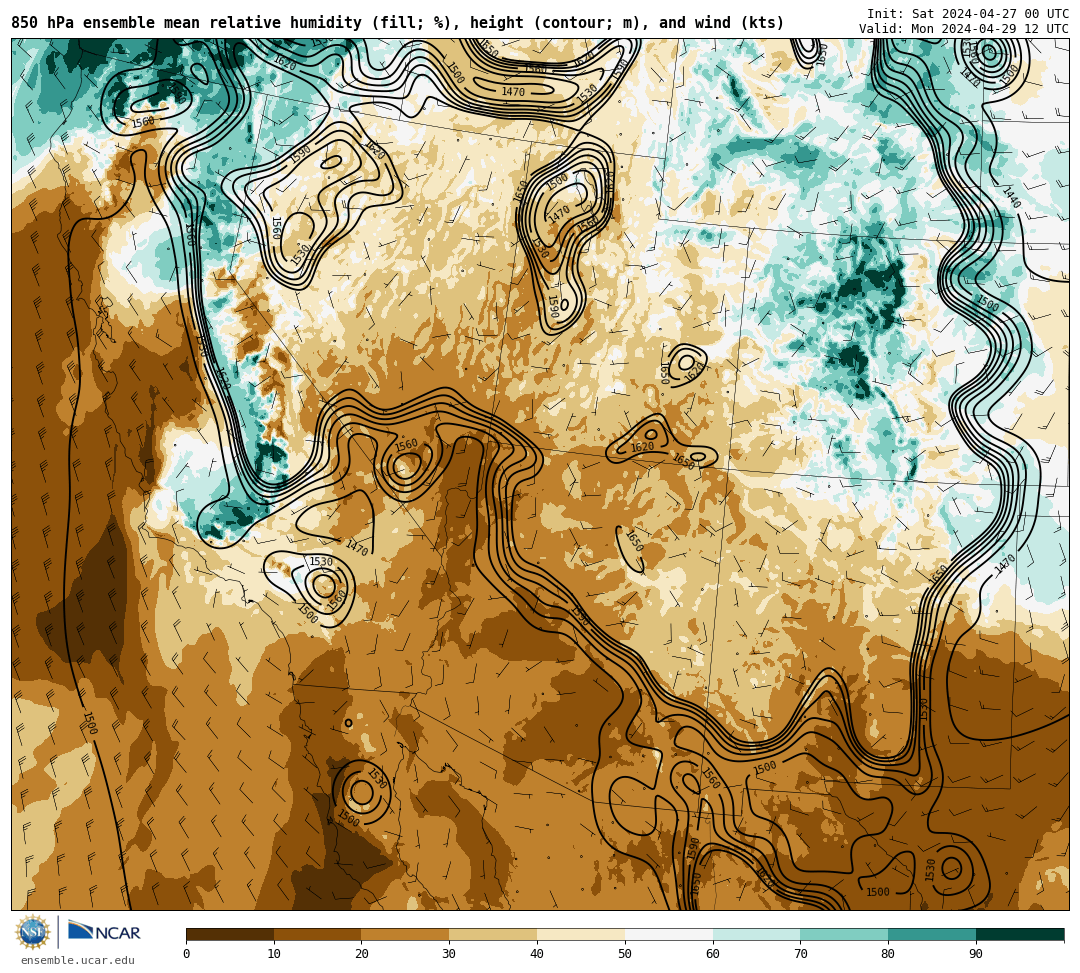
Task: Click the darkest green 90-100 colorbar segment
Action: (x=1020, y=934)
